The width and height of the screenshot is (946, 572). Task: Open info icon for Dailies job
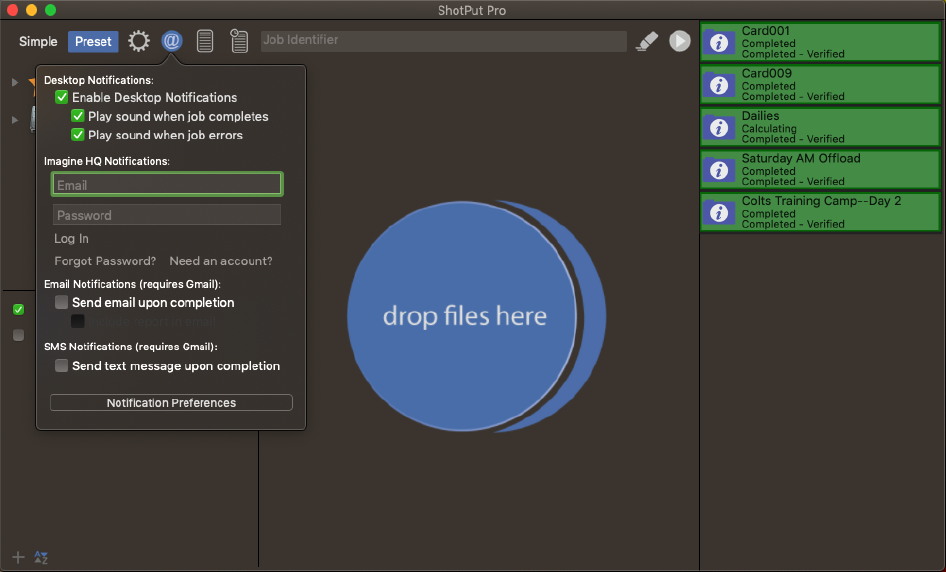(x=719, y=127)
